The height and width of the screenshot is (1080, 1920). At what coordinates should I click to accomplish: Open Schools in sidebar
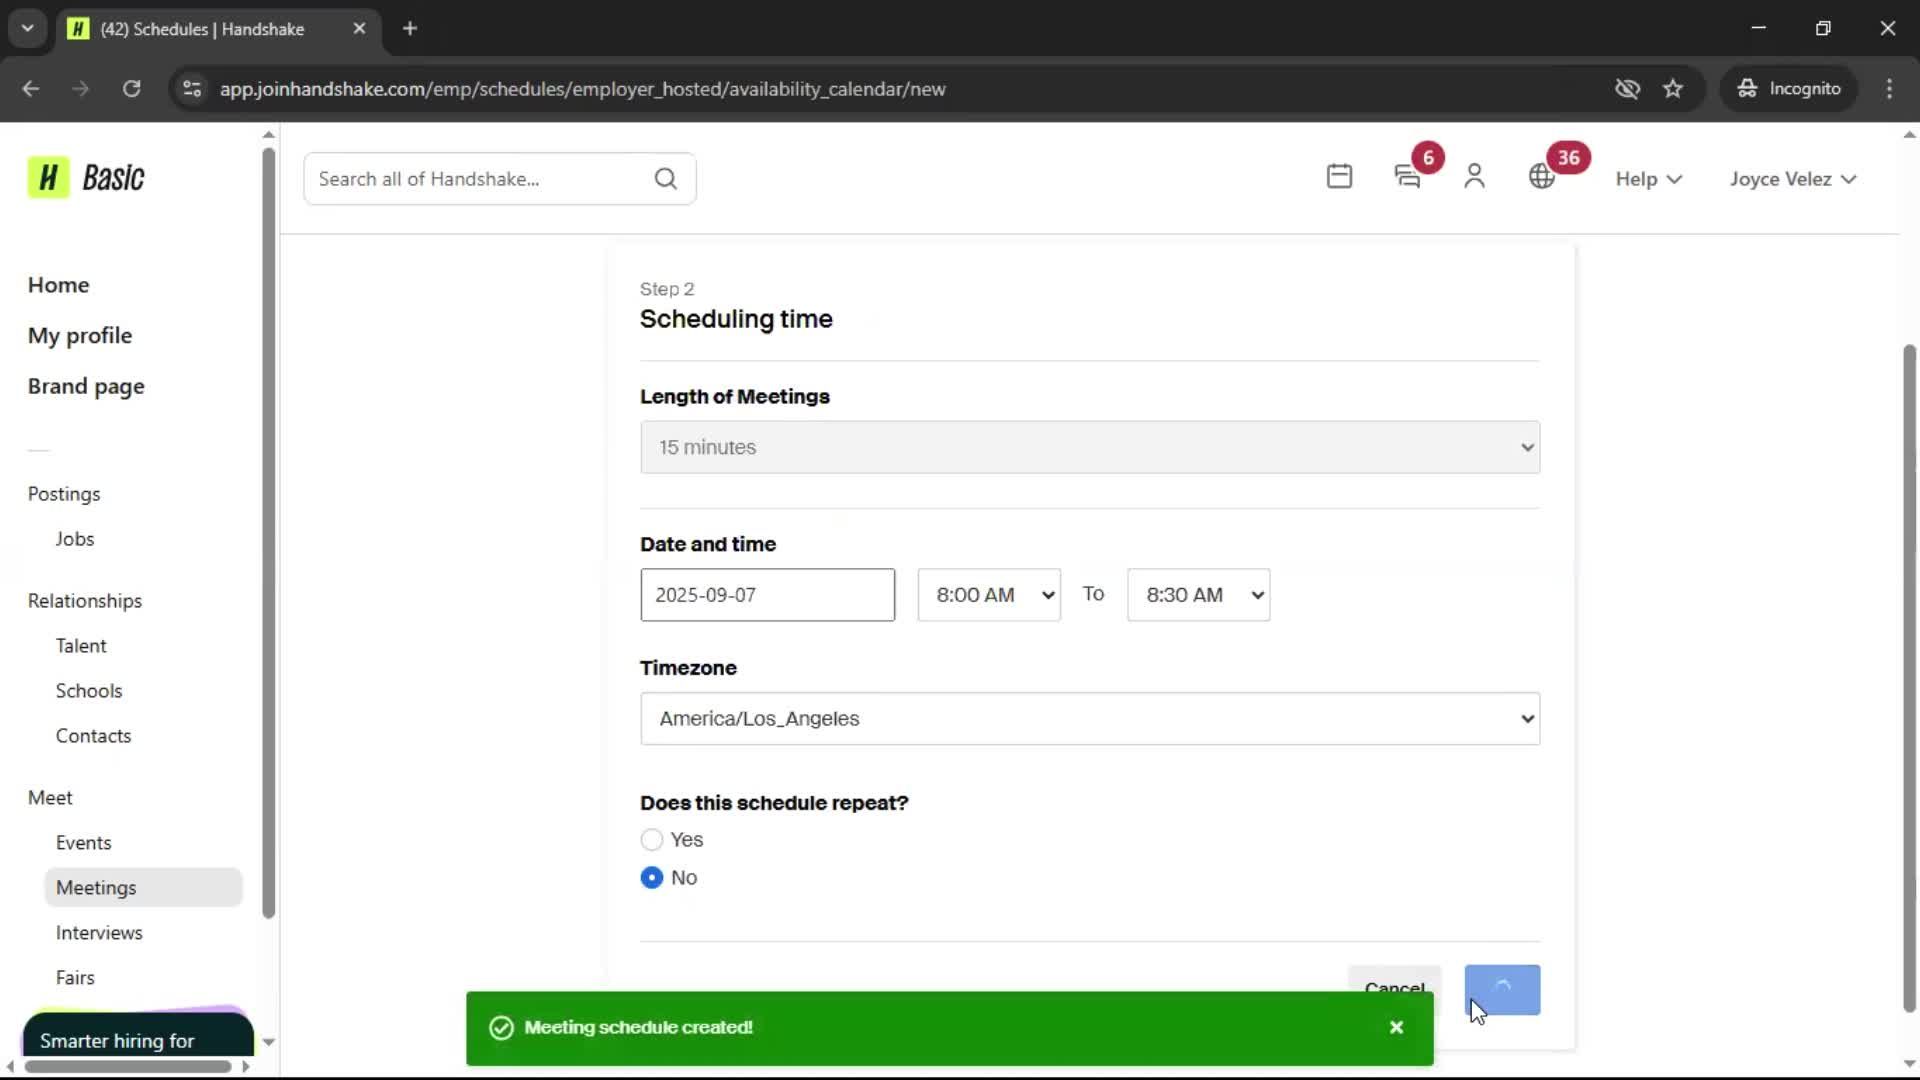(89, 691)
